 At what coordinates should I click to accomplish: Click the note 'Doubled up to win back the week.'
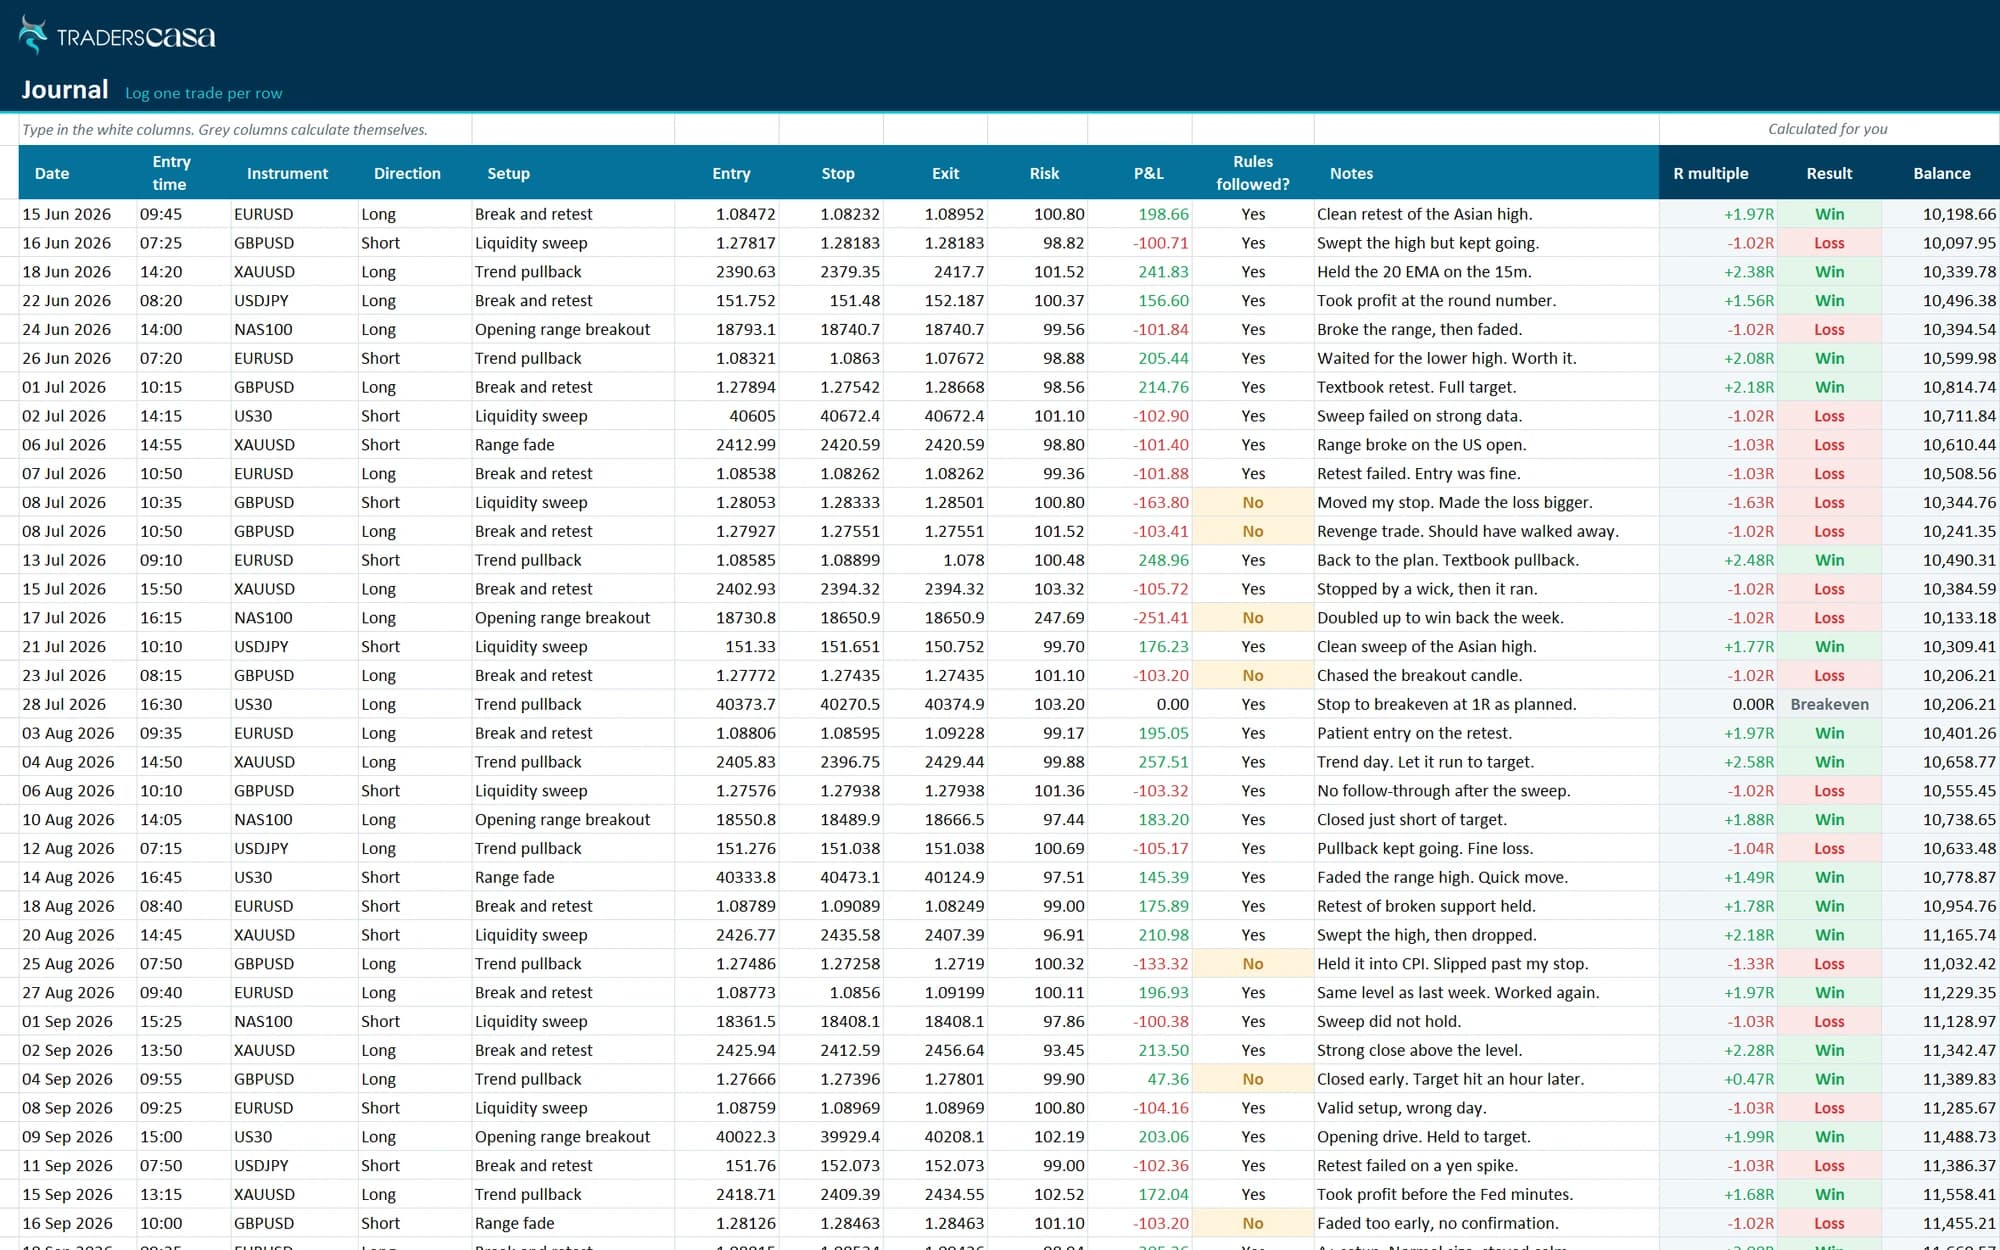(1440, 618)
